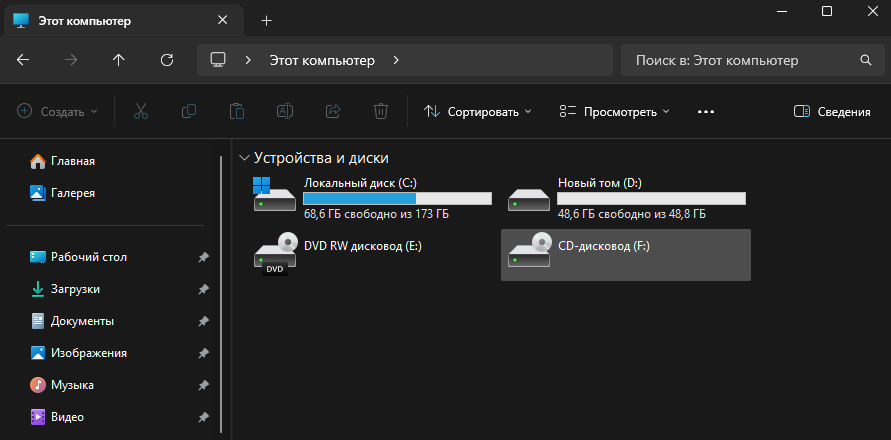This screenshot has height=440, width=891.
Task: Click the Локальный диск (C:) label
Action: coord(360,183)
